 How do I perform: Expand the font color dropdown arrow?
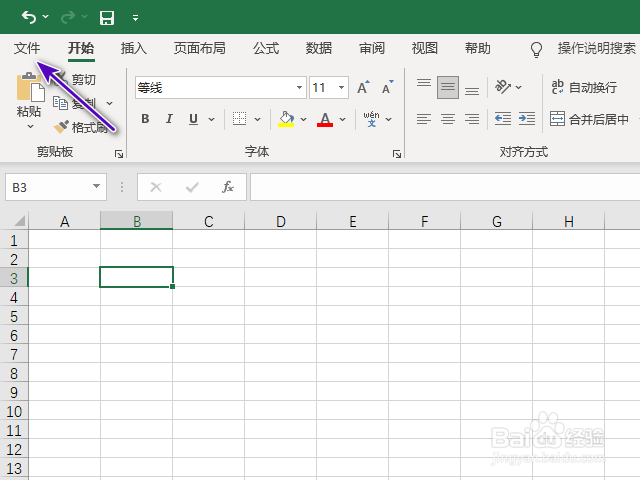click(342, 119)
